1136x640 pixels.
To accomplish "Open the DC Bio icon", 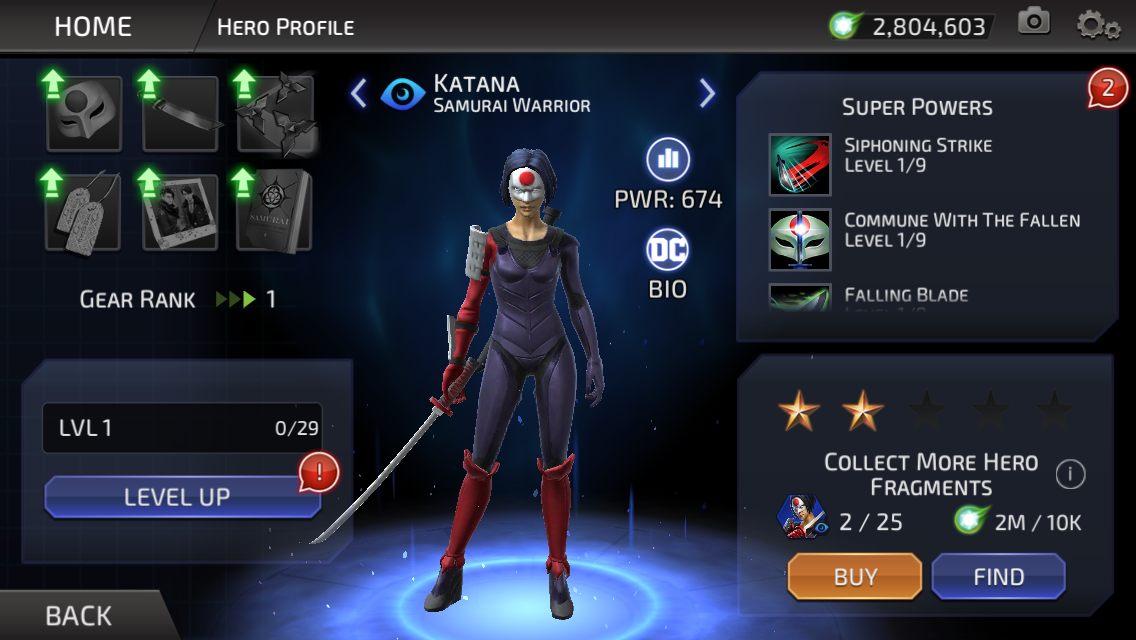I will pyautogui.click(x=667, y=250).
